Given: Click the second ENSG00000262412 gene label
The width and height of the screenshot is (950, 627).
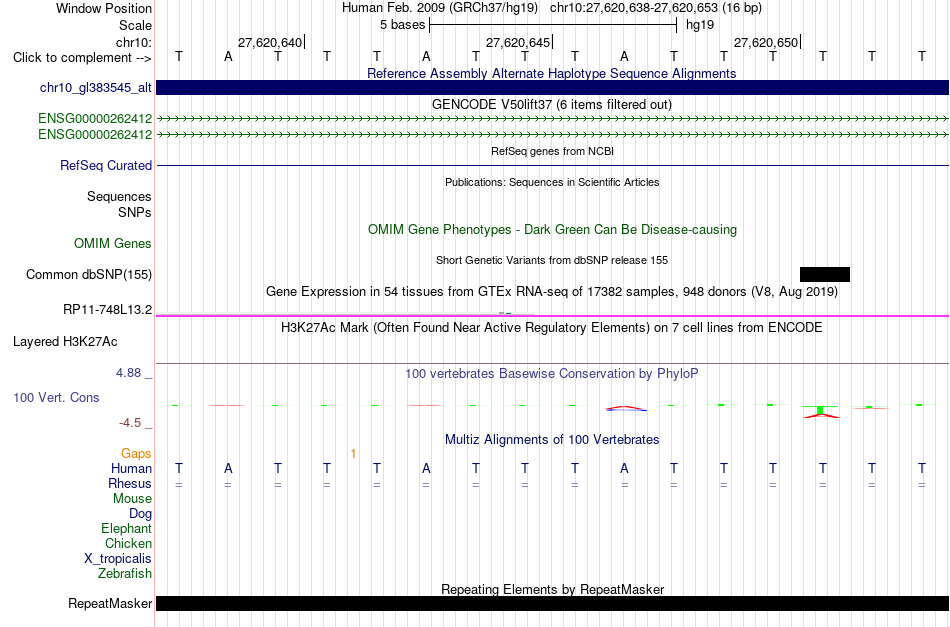Looking at the screenshot, I should click(x=95, y=134).
